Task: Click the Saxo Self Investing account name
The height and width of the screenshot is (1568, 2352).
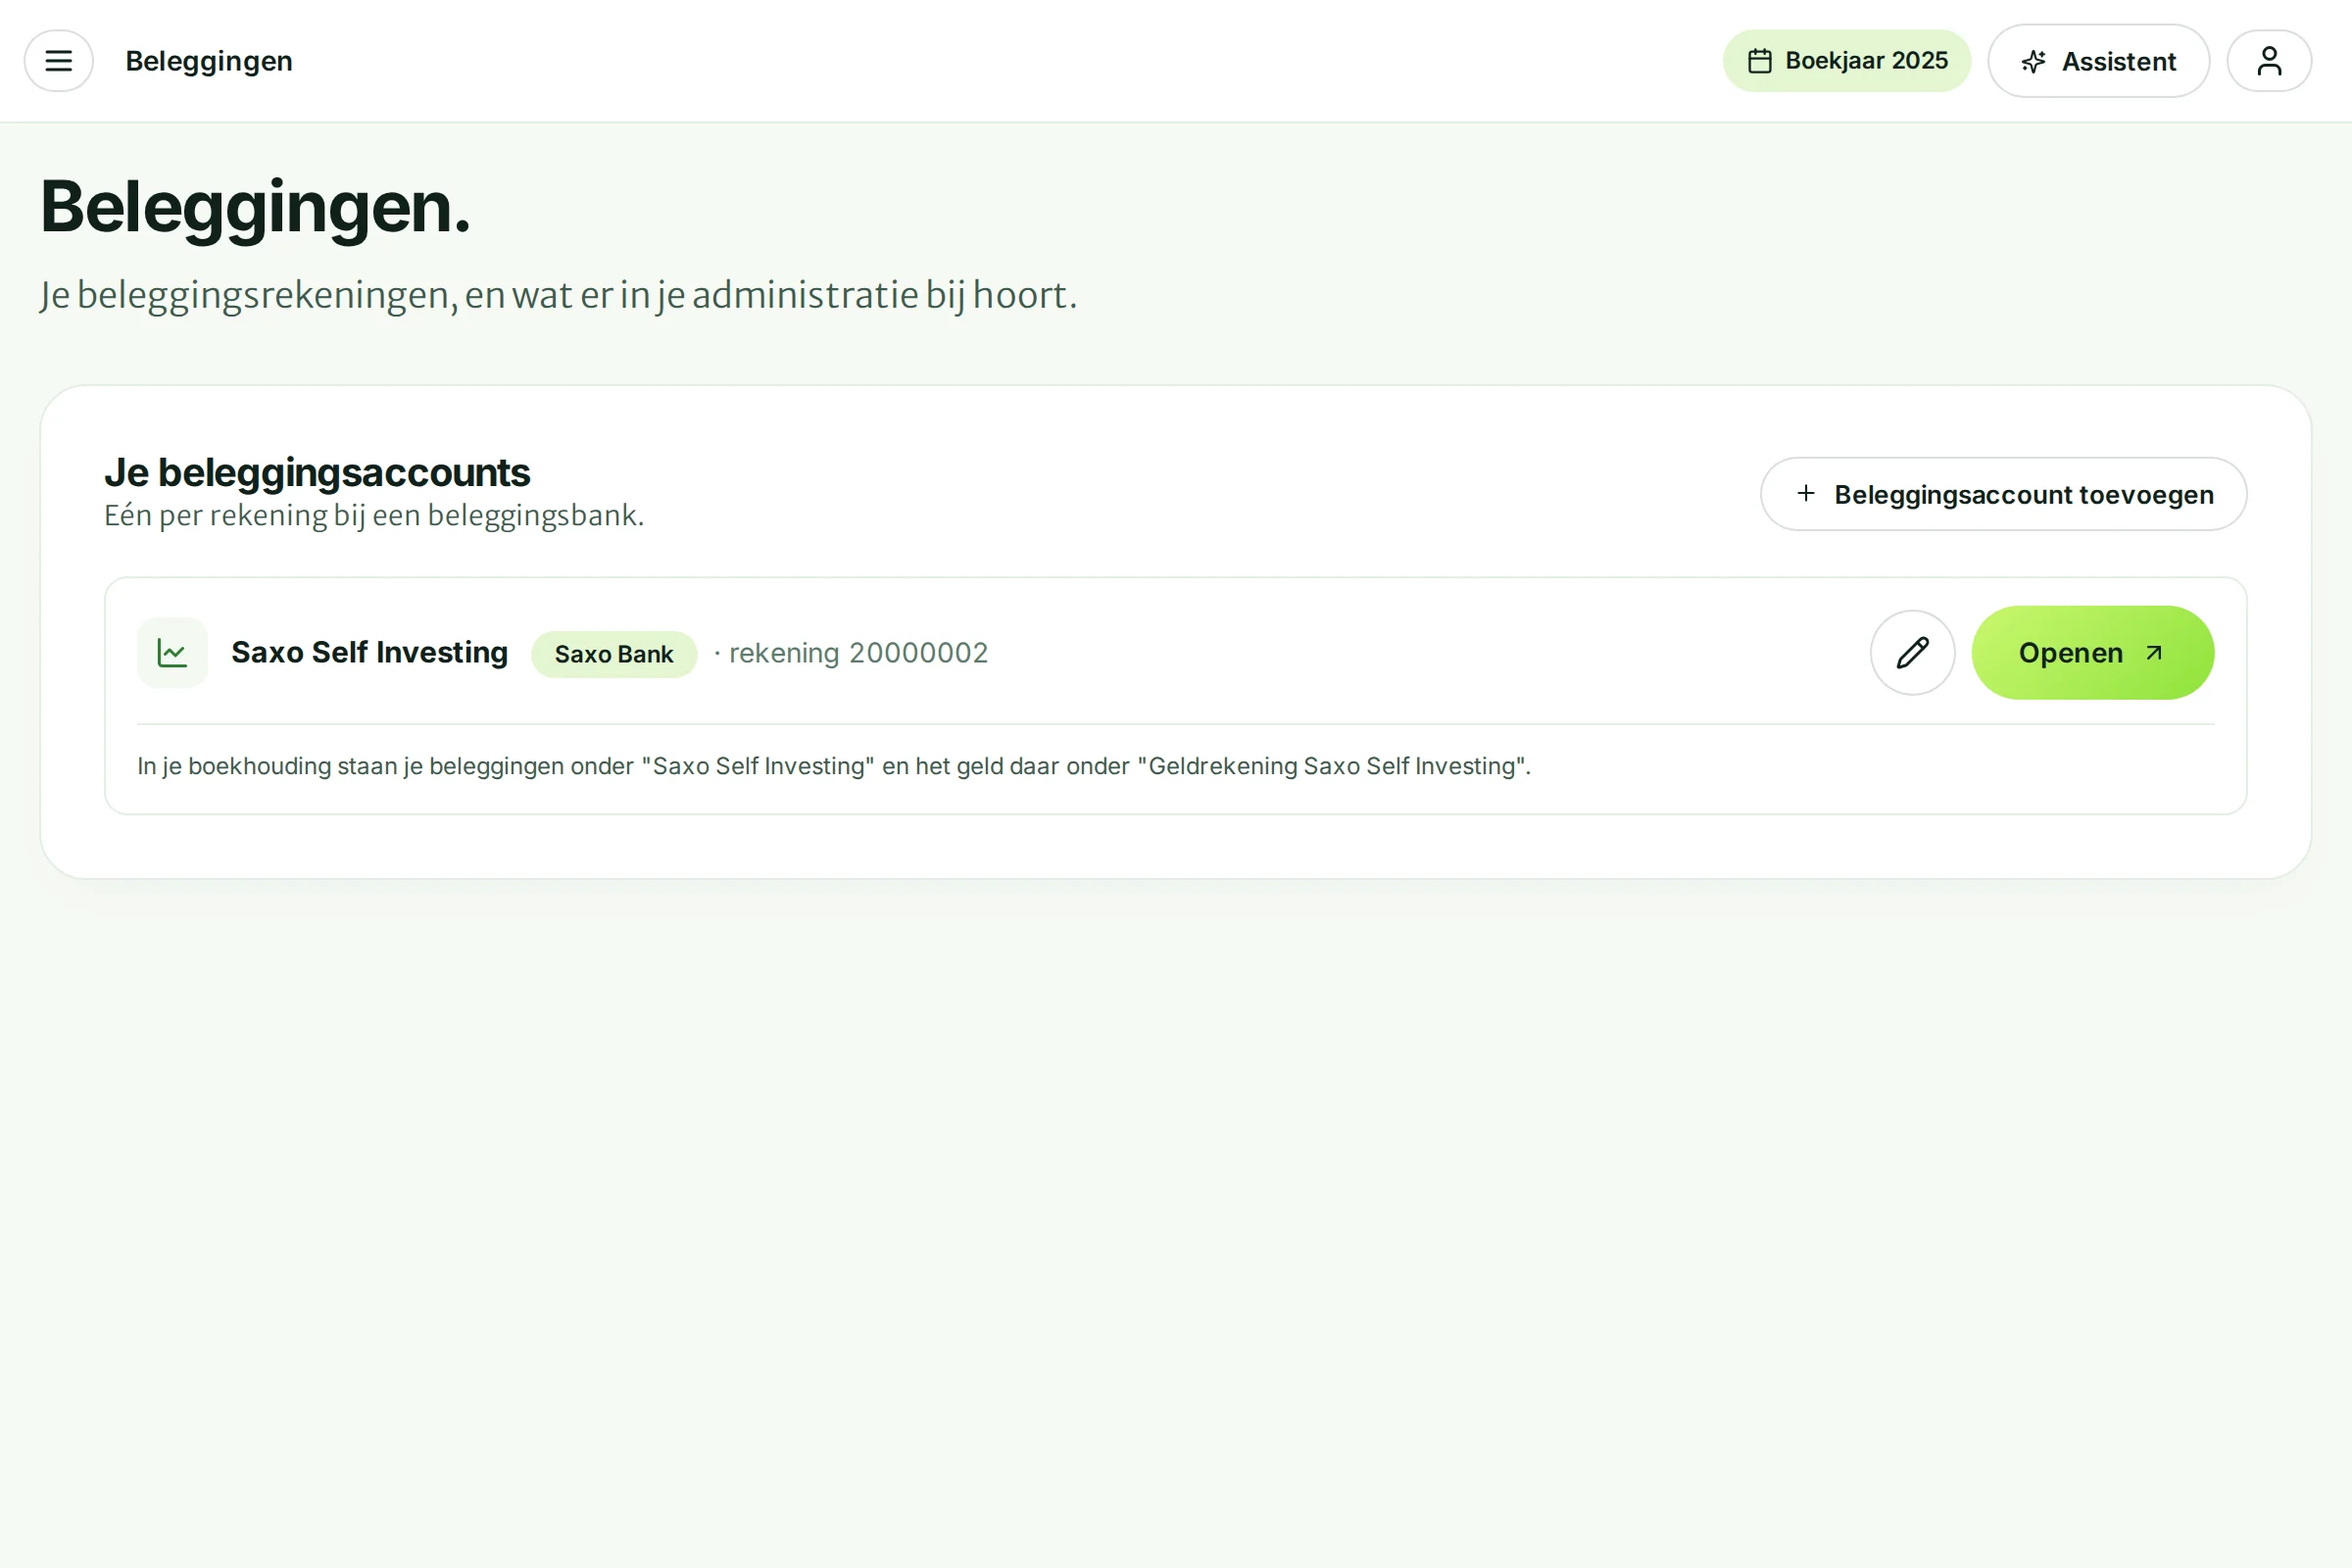Action: (x=369, y=652)
